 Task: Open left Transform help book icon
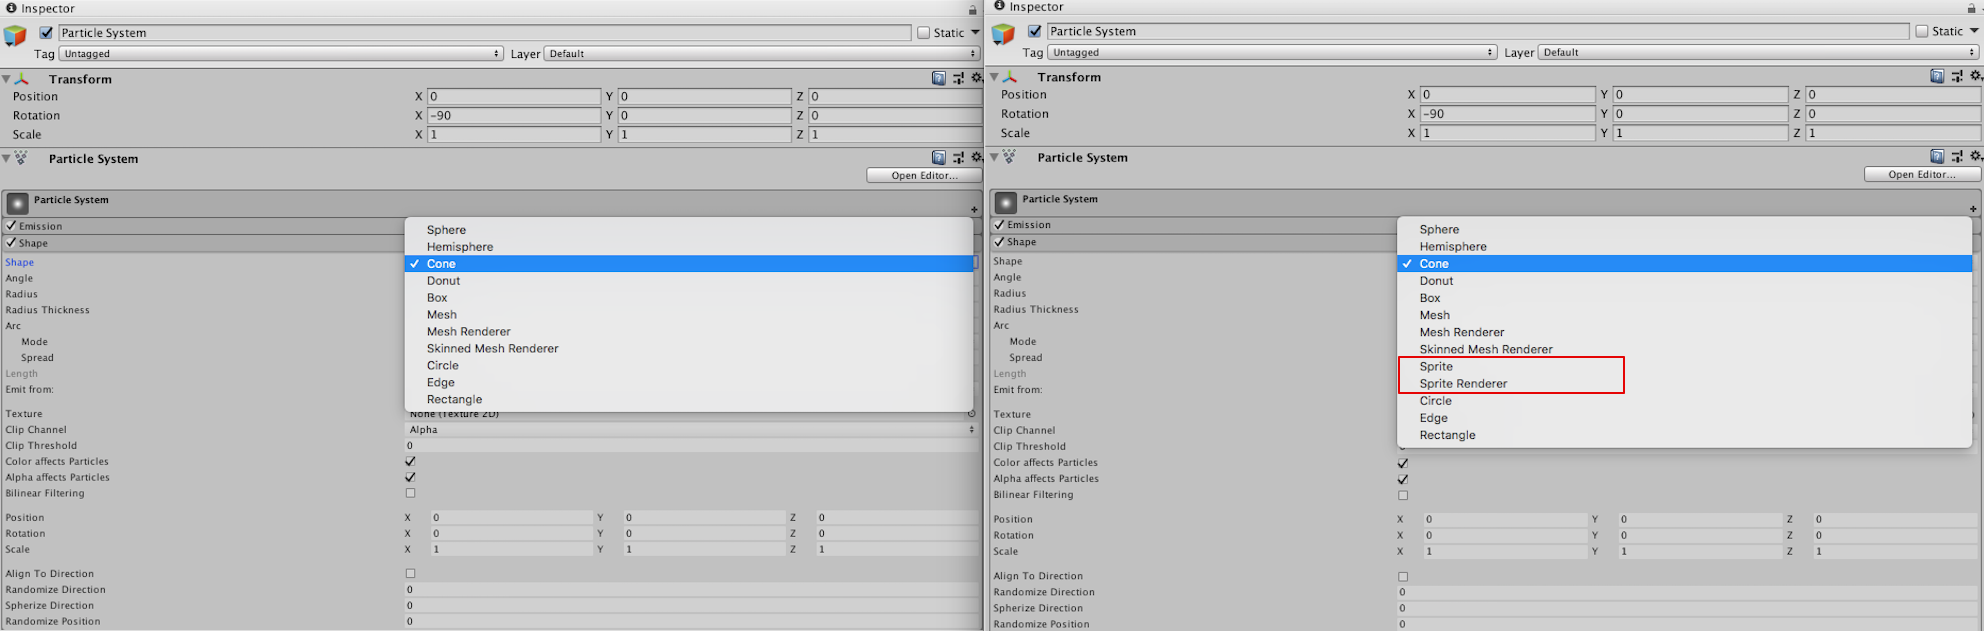coord(938,78)
